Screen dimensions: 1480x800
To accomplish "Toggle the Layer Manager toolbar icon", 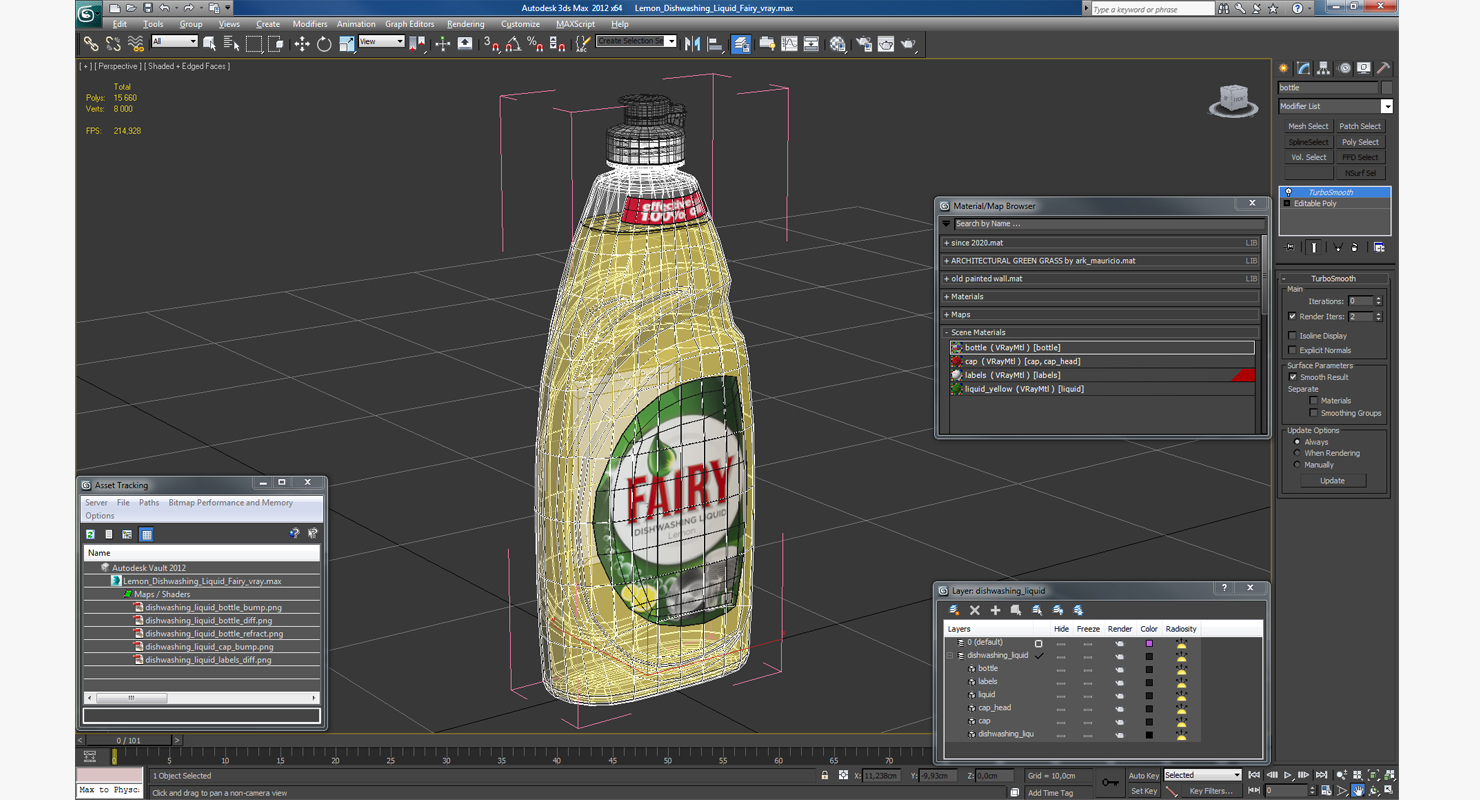I will tap(741, 44).
